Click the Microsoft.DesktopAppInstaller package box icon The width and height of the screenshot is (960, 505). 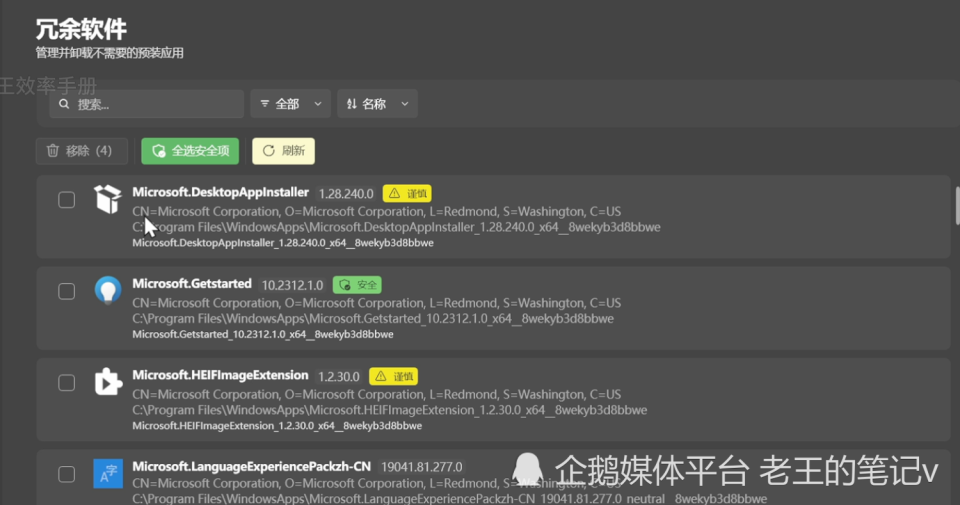pyautogui.click(x=108, y=199)
